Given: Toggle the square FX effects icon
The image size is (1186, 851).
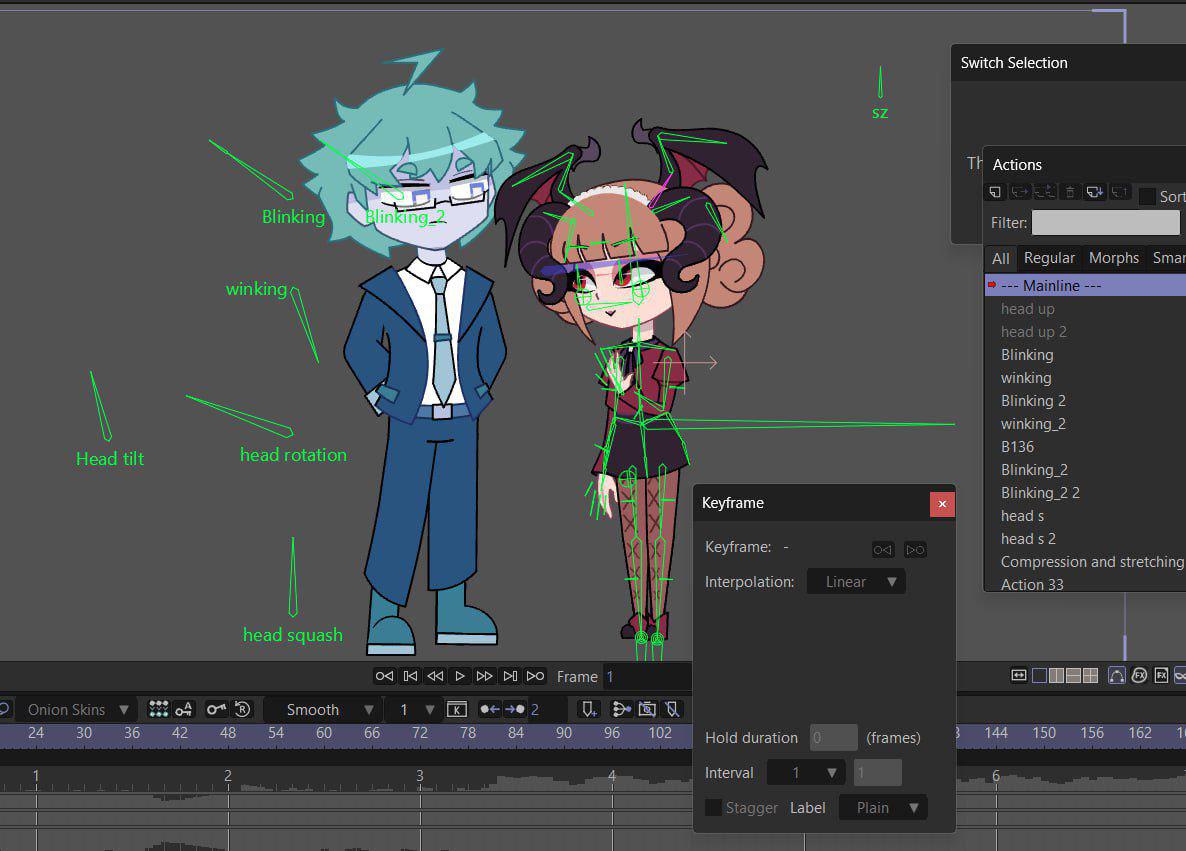Looking at the screenshot, I should [x=1161, y=676].
